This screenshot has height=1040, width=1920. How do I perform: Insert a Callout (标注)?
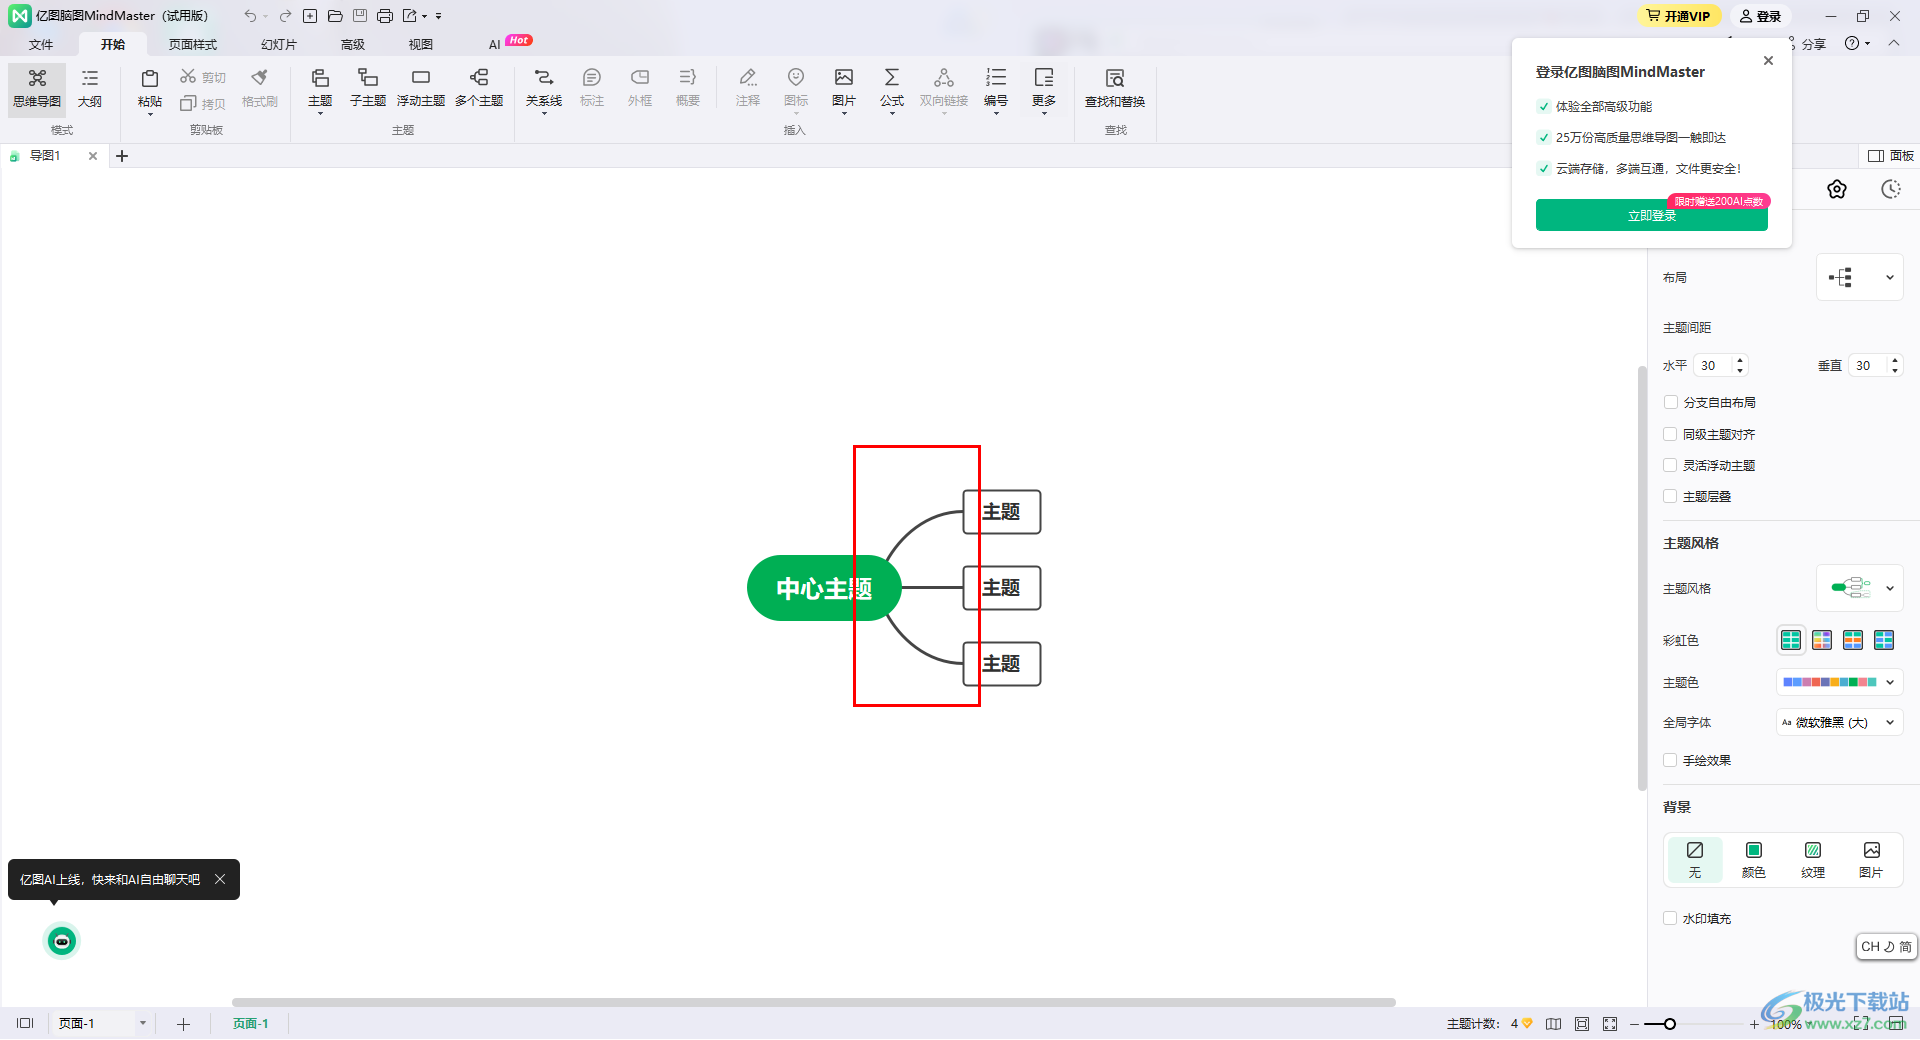click(x=592, y=89)
